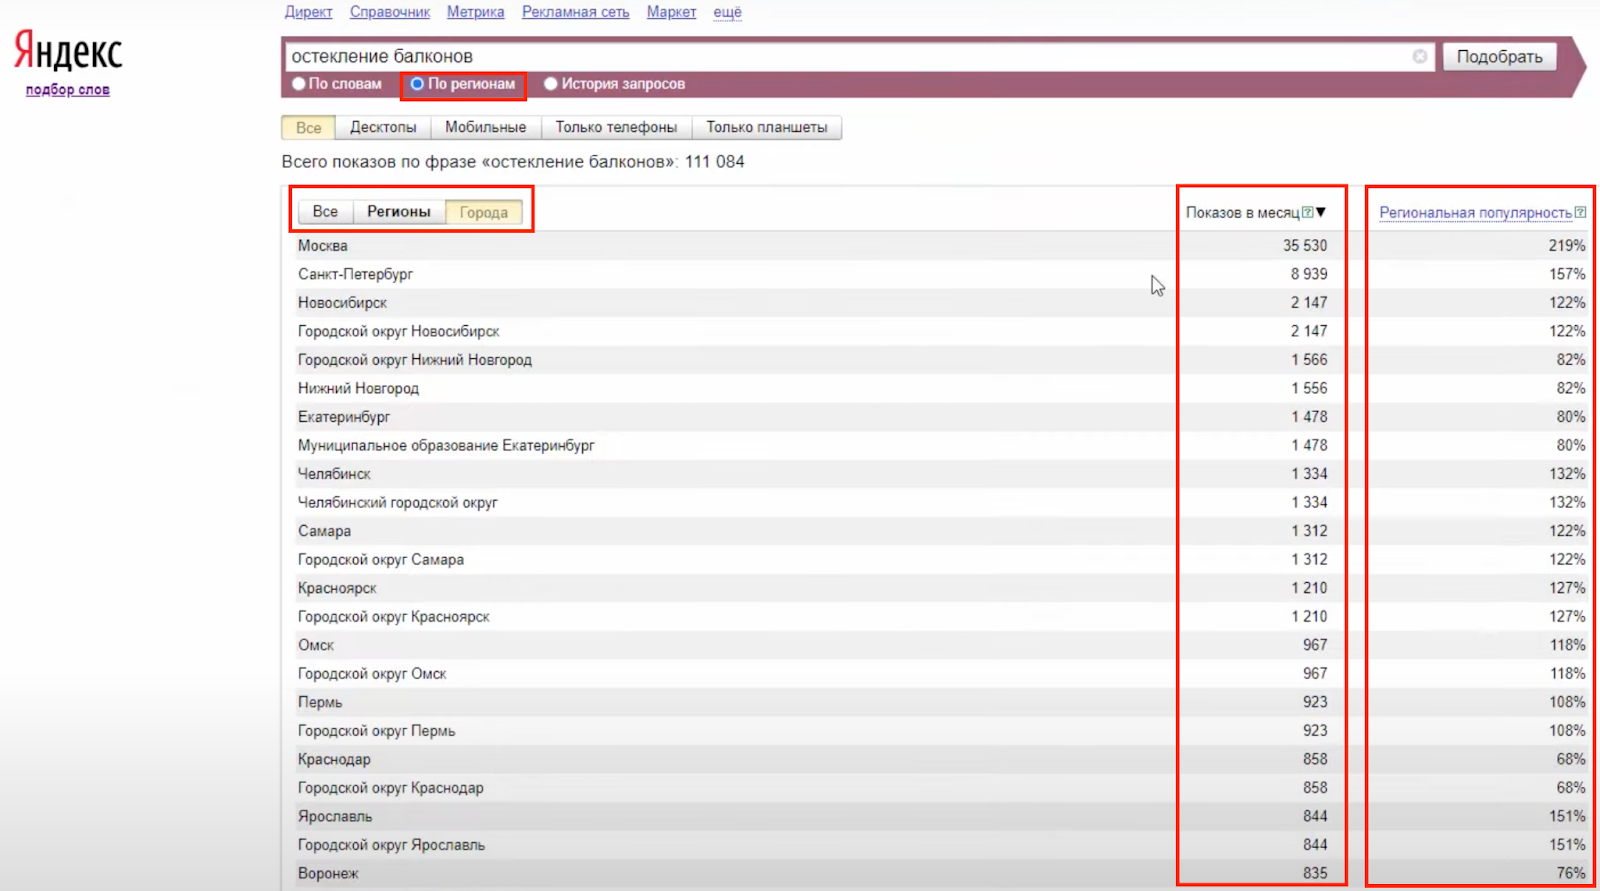Click help icon beside Региональная популярность
The height and width of the screenshot is (891, 1600).
(1580, 212)
